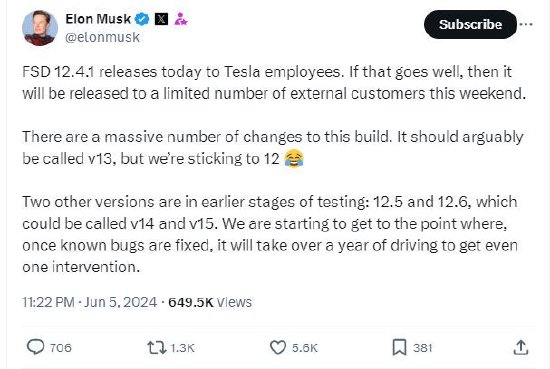This screenshot has width=550, height=369.
Task: Click the 11:22 PM Jun 5, 2024 timestamp
Action: point(89,302)
